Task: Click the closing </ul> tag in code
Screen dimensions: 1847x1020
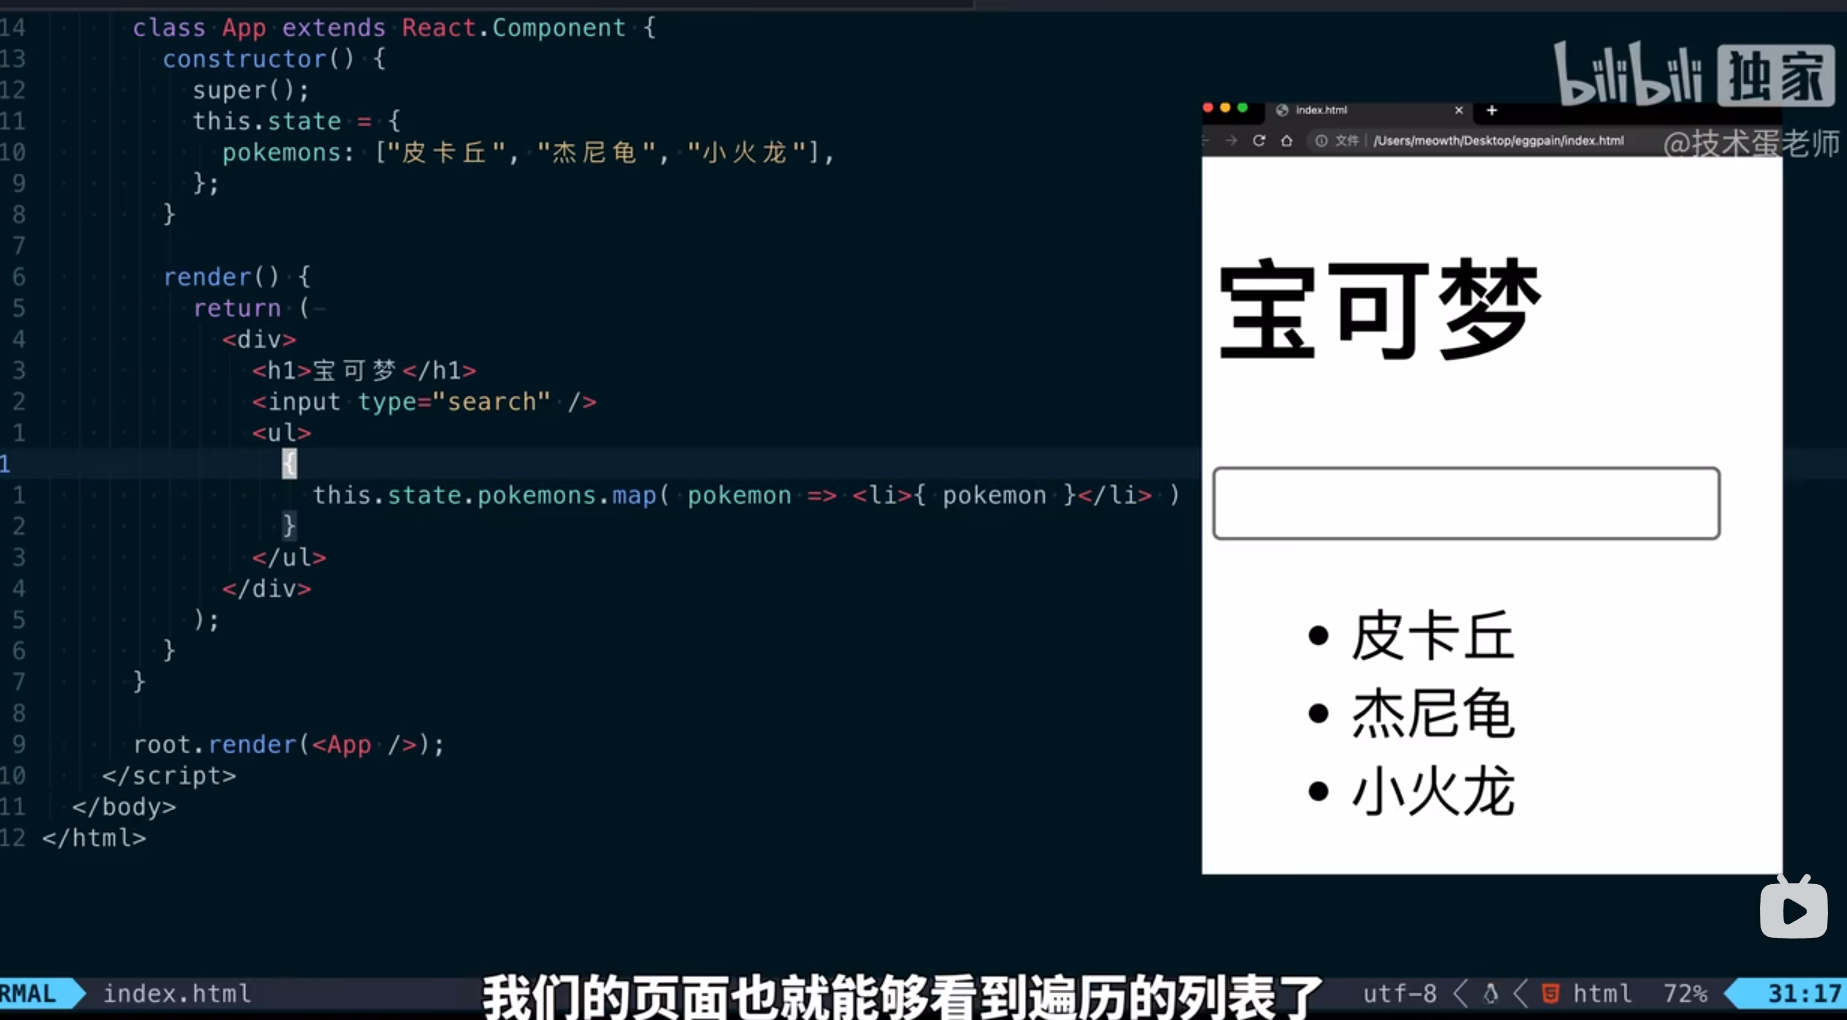Action: [x=289, y=557]
